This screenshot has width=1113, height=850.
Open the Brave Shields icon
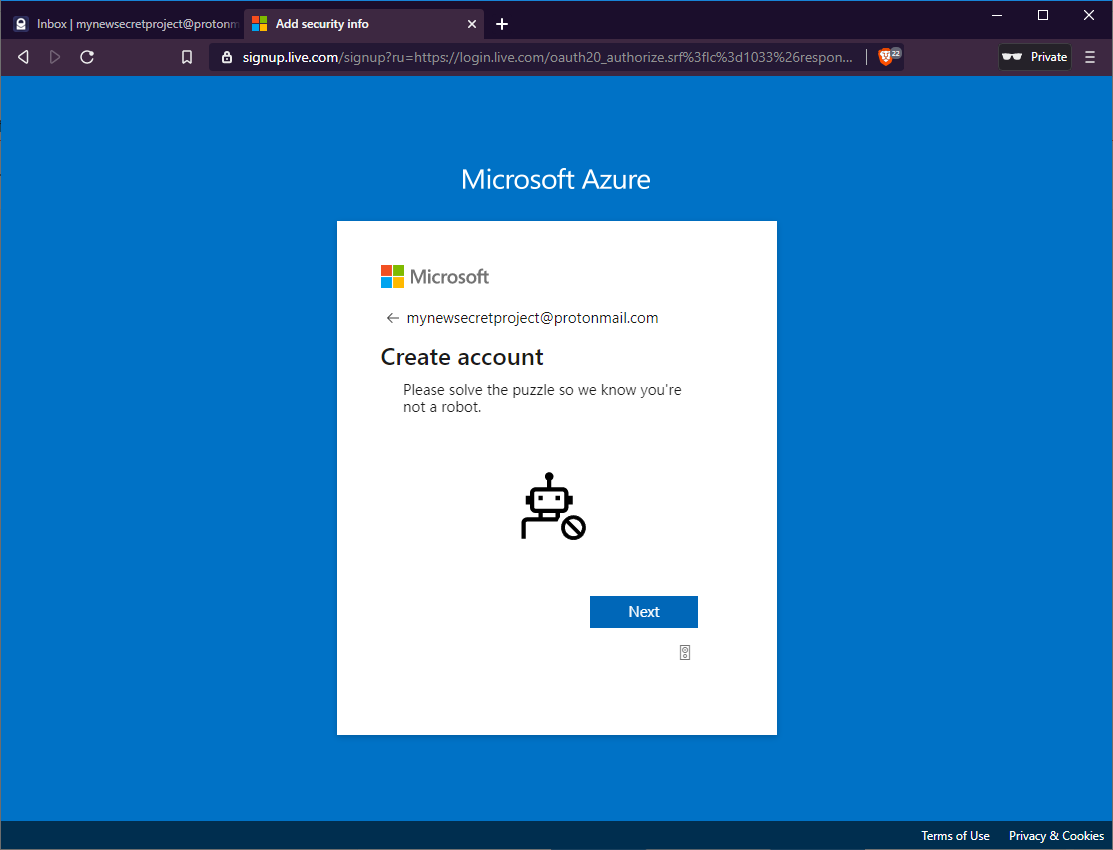886,57
